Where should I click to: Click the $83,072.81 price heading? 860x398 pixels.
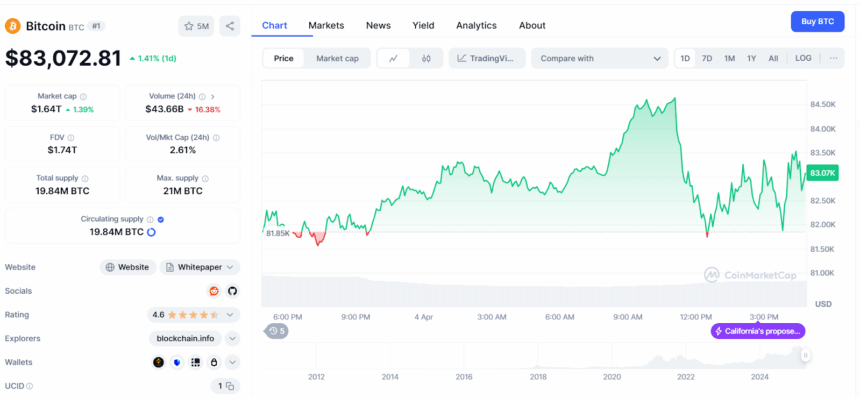click(x=63, y=59)
